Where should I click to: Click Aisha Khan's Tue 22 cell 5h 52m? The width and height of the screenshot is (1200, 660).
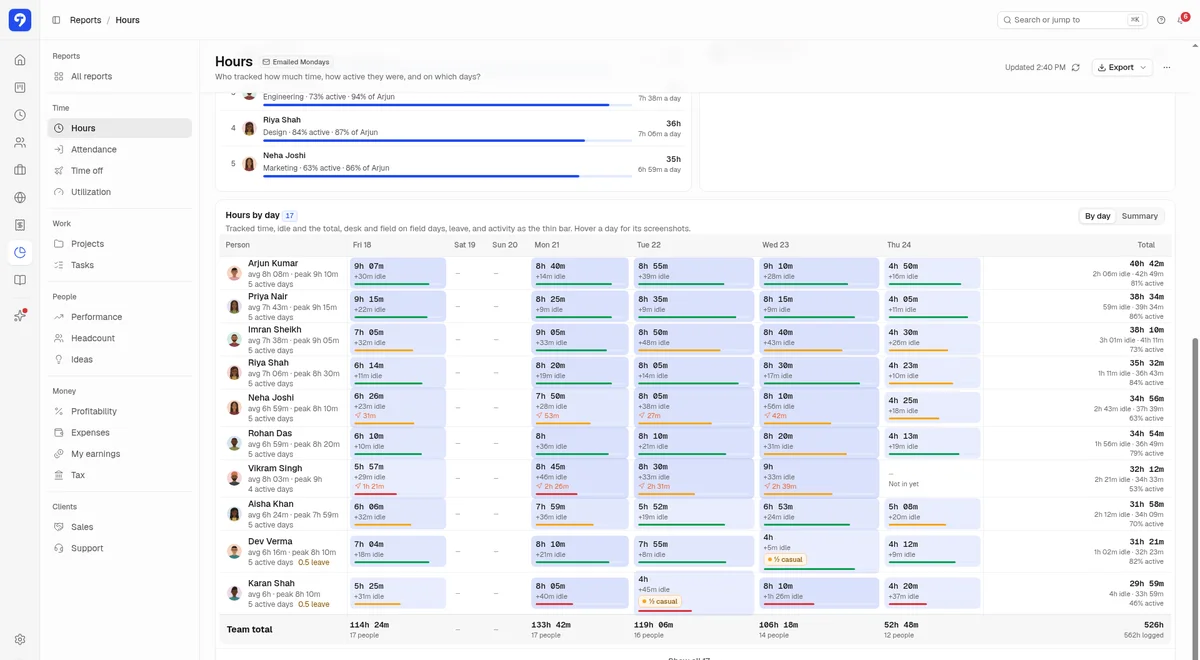[694, 513]
